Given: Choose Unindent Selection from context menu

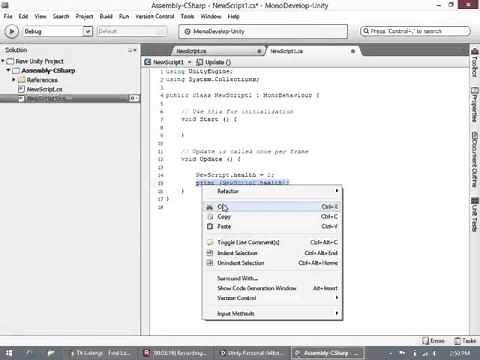Looking at the screenshot, I should (272, 263).
